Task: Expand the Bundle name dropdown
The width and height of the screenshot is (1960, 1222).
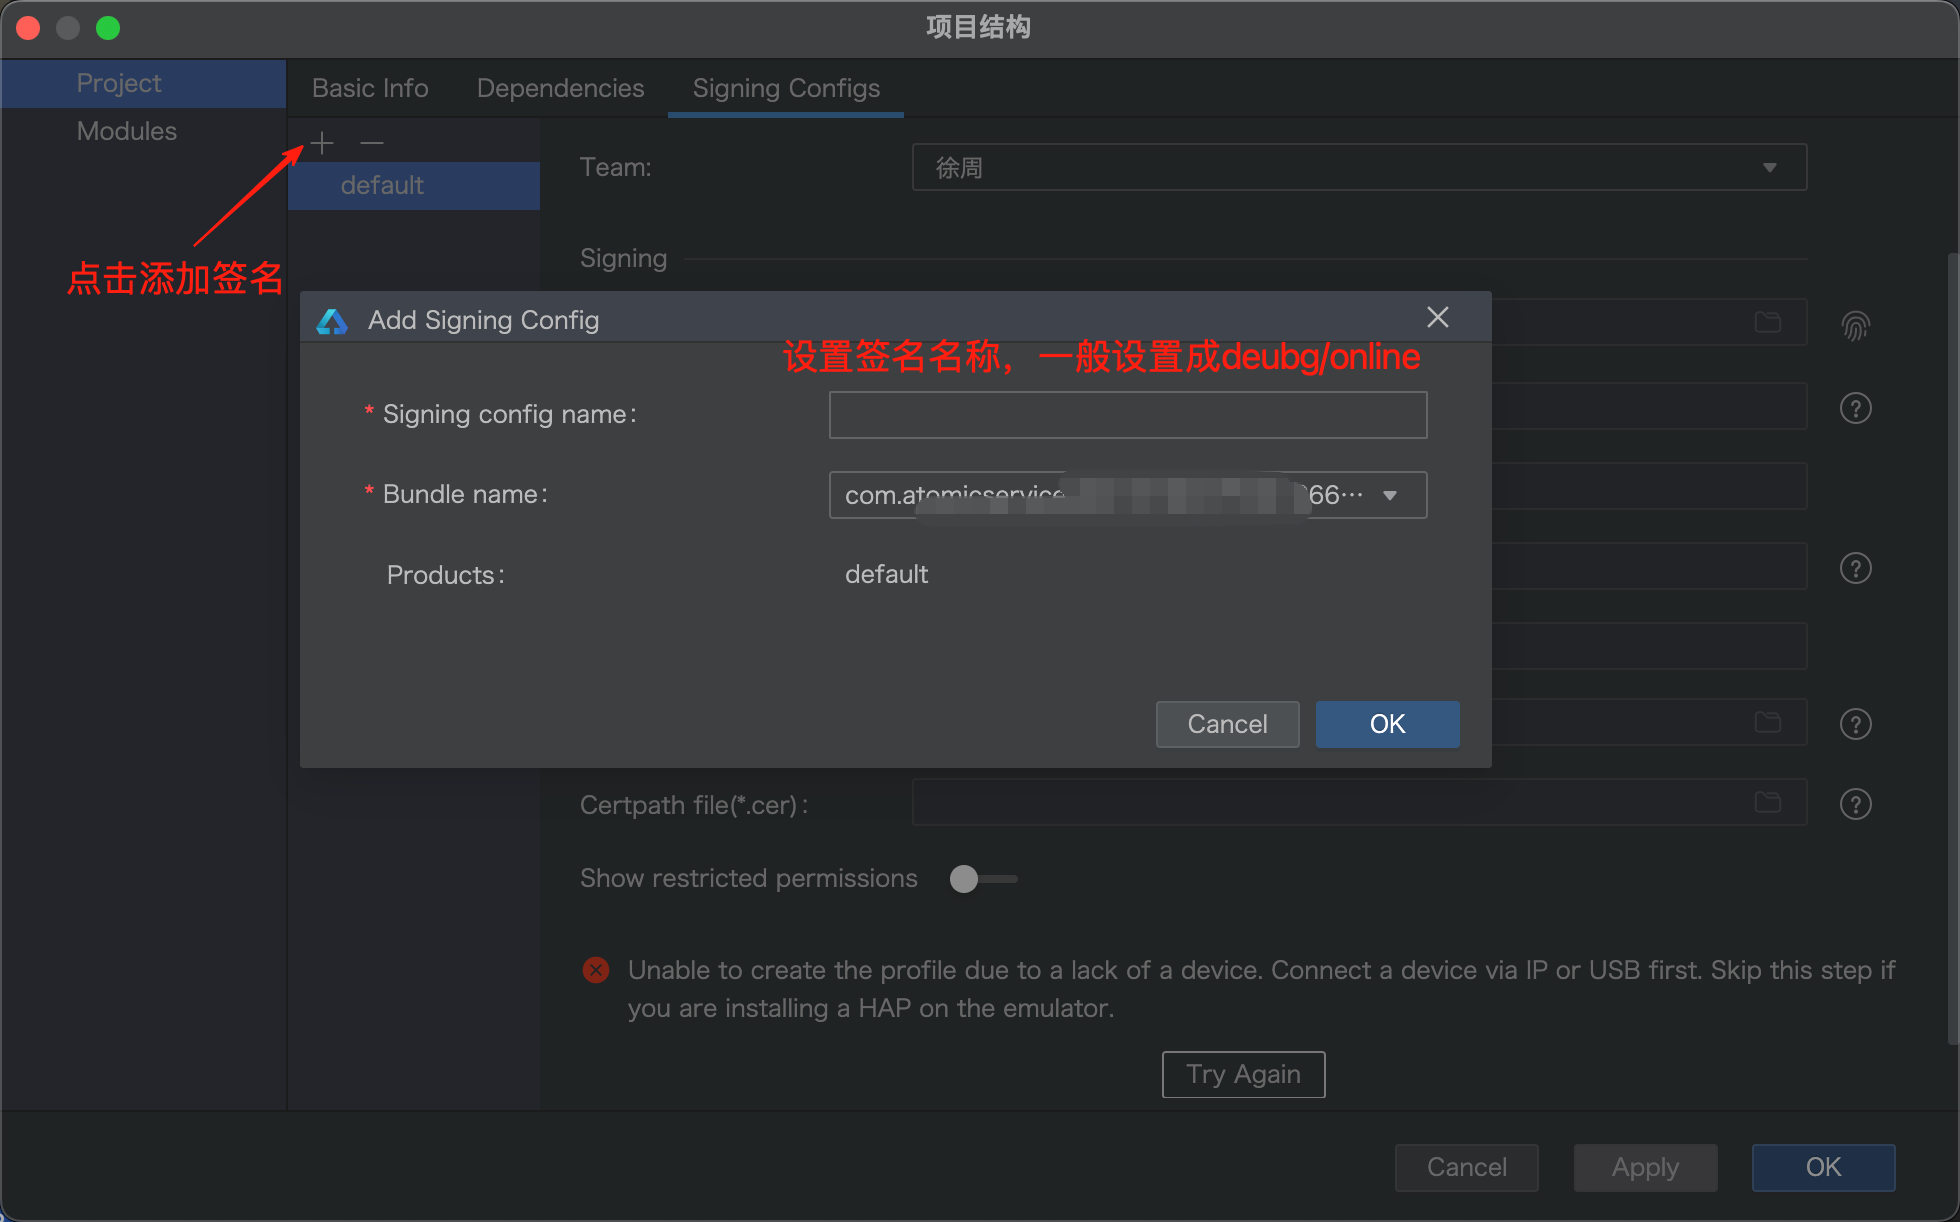Action: [x=1389, y=495]
